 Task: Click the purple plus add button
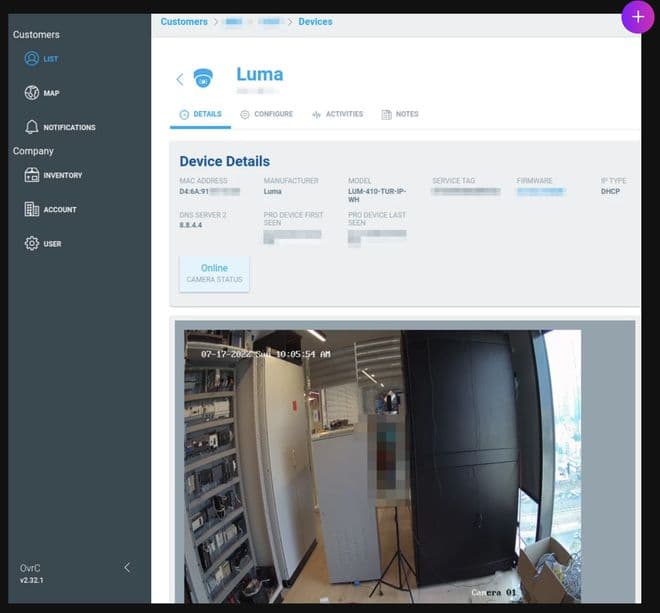pos(637,17)
